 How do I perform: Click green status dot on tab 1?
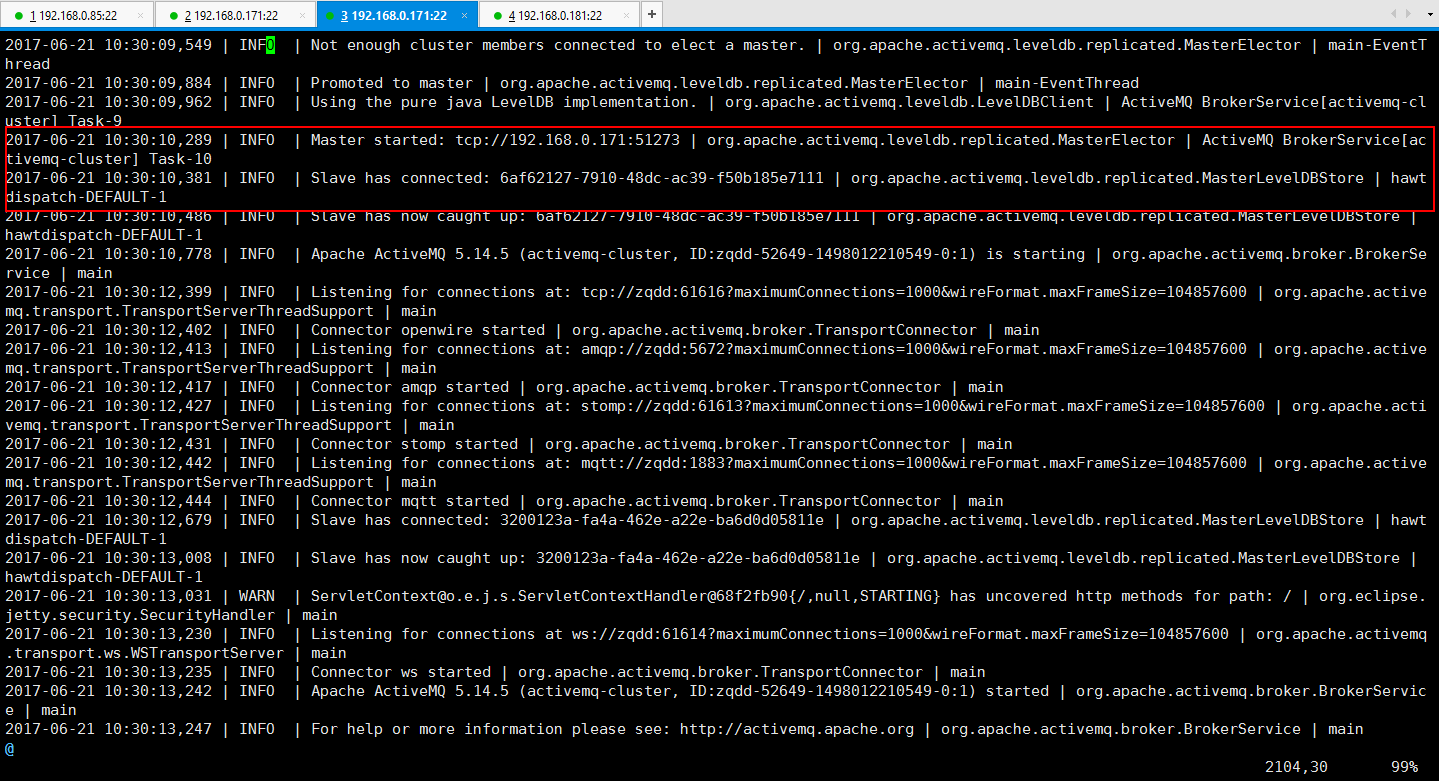[19, 16]
